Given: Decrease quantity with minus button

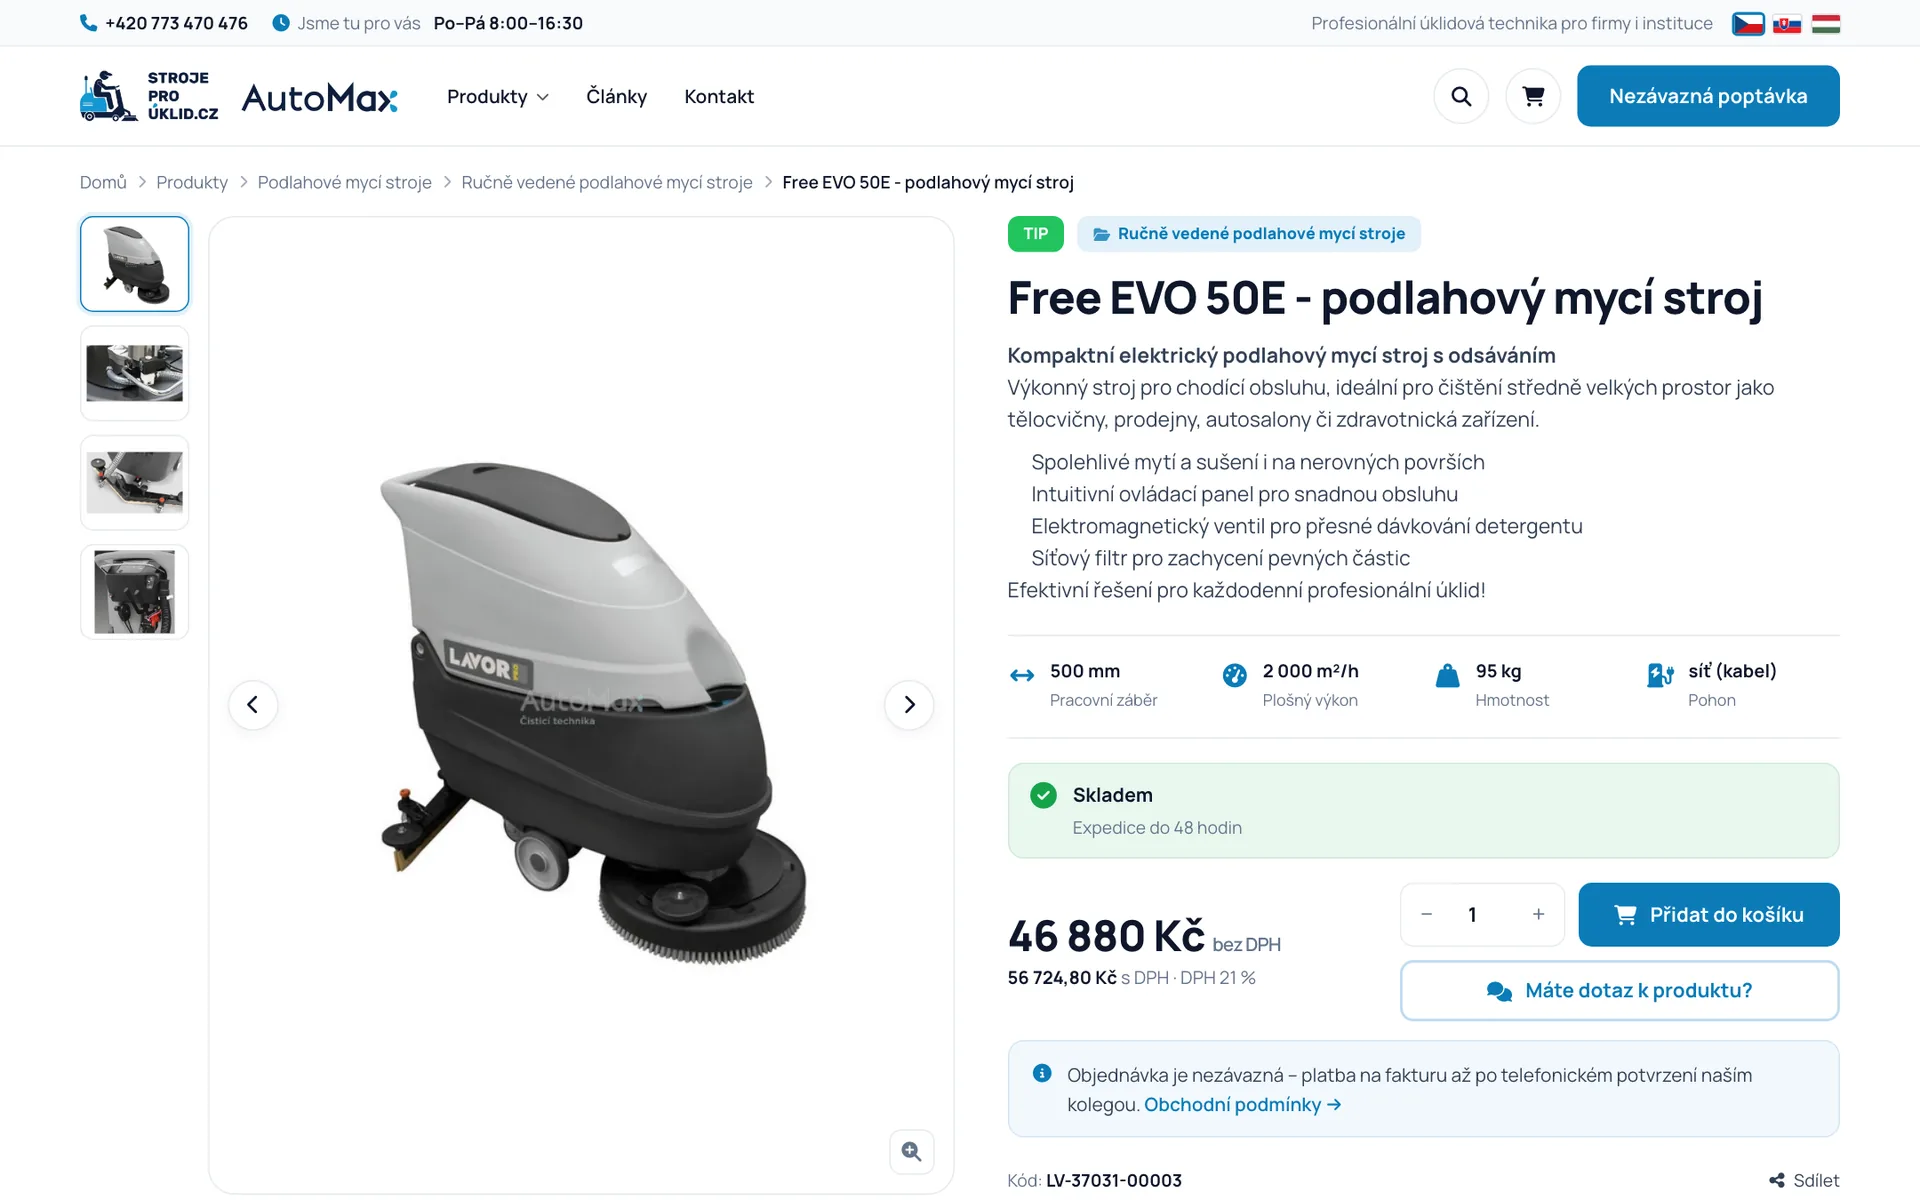Looking at the screenshot, I should [x=1427, y=914].
